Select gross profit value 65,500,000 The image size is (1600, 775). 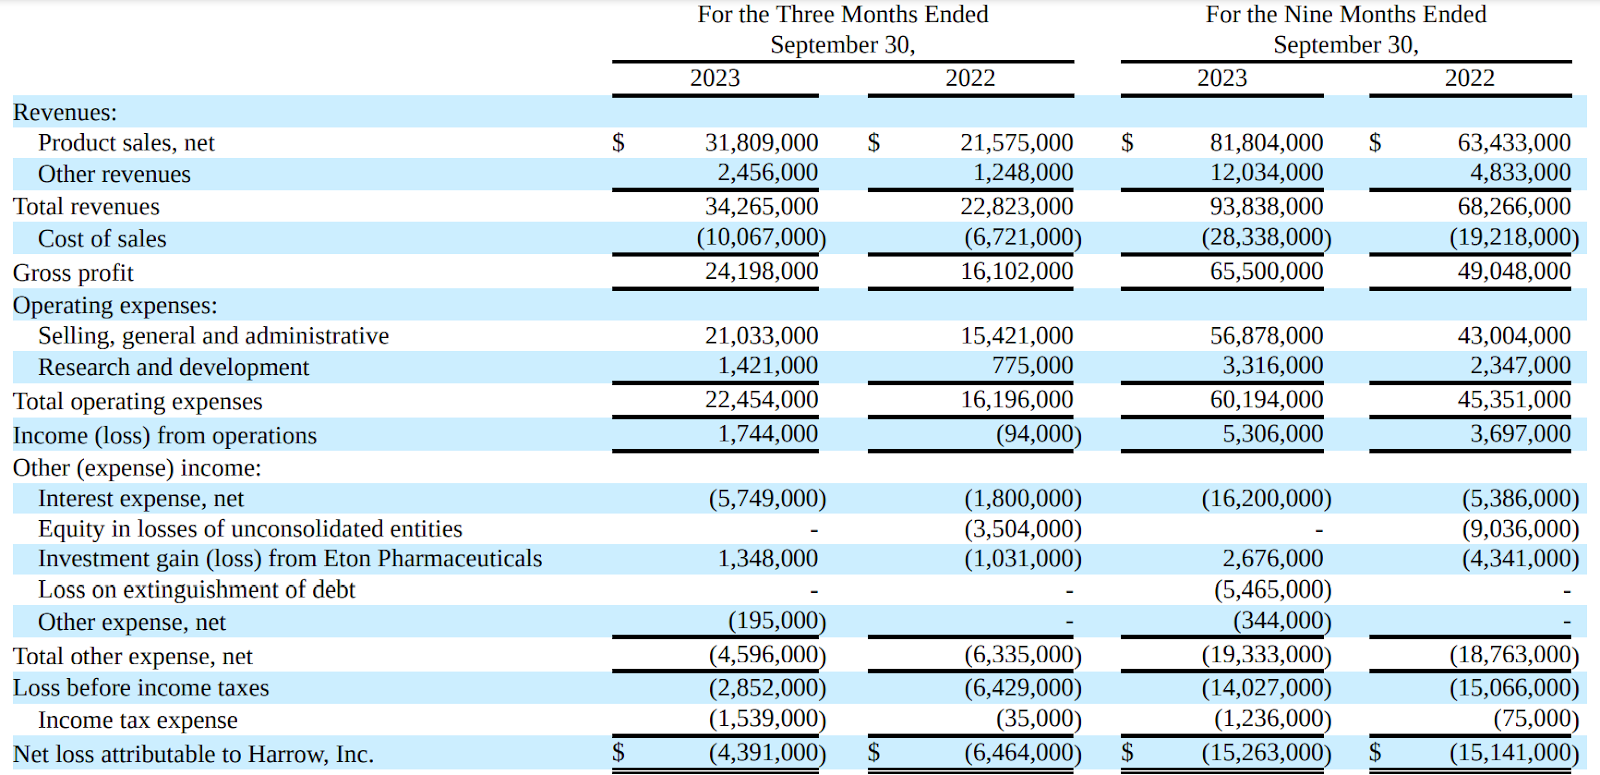click(1266, 271)
